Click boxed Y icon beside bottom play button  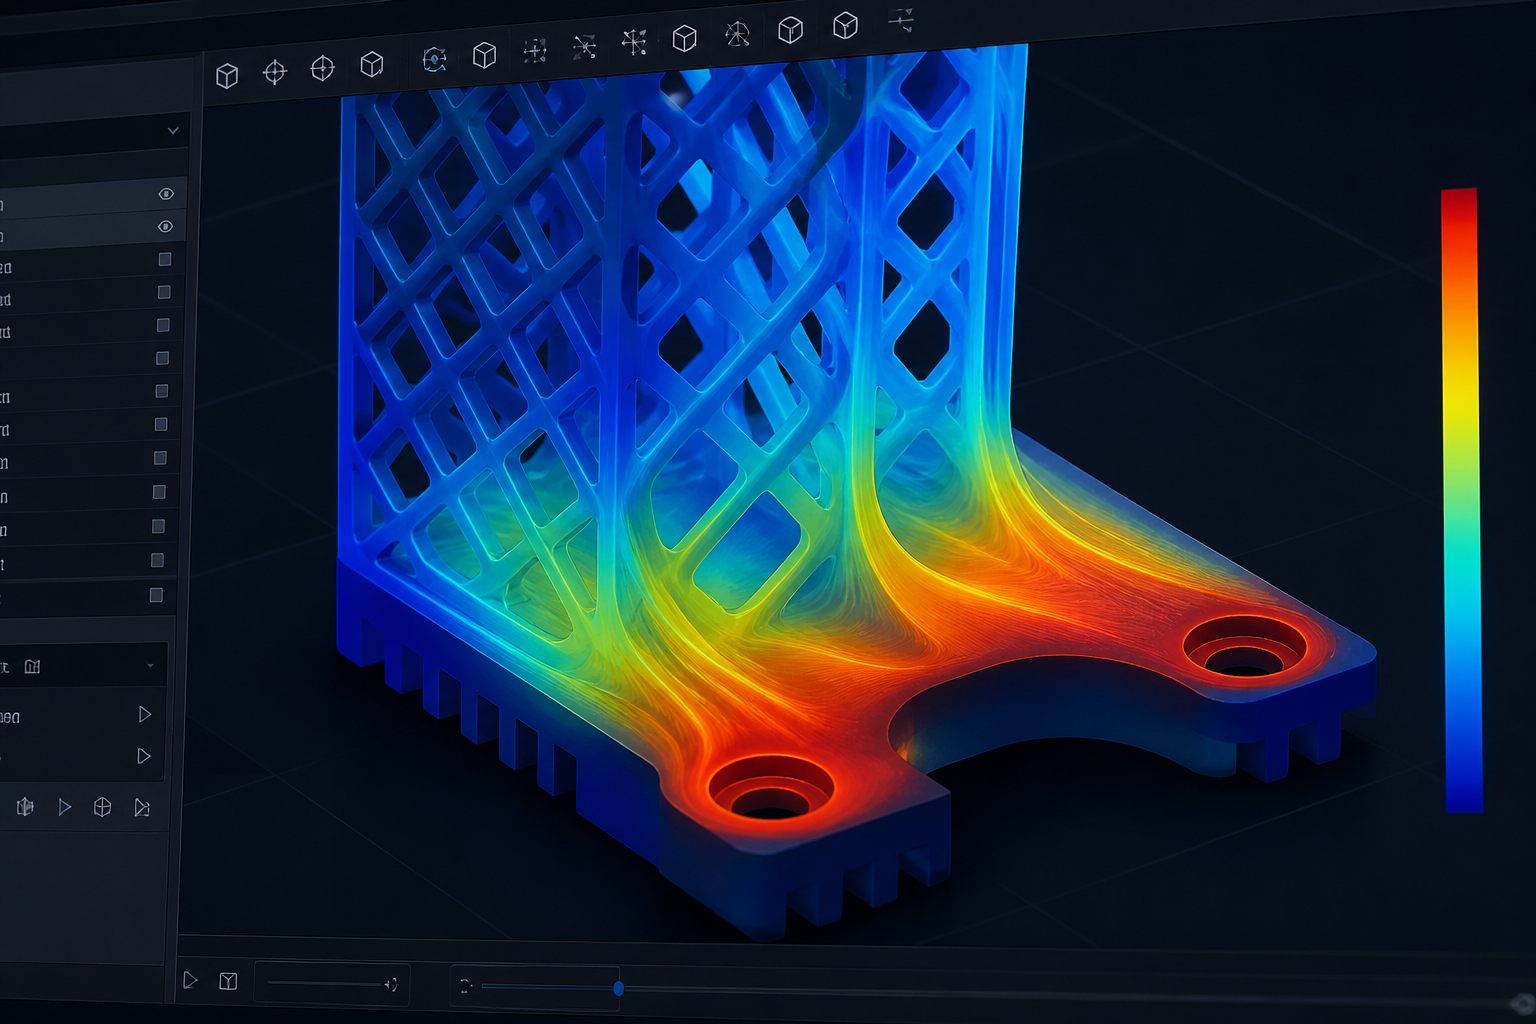228,982
